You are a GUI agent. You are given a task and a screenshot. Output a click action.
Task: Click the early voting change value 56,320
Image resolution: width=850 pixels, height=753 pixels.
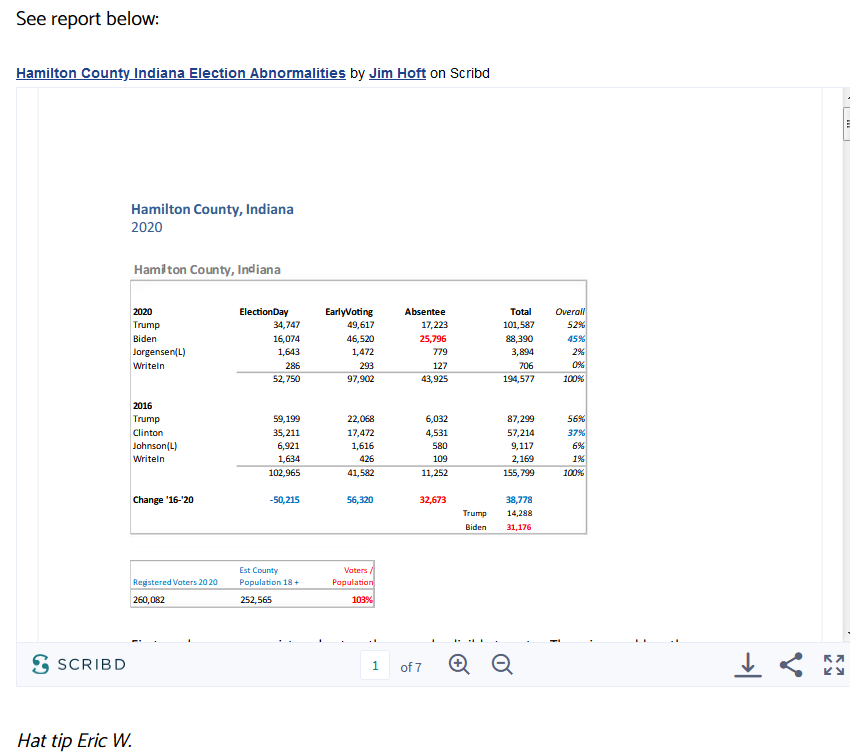(x=360, y=500)
